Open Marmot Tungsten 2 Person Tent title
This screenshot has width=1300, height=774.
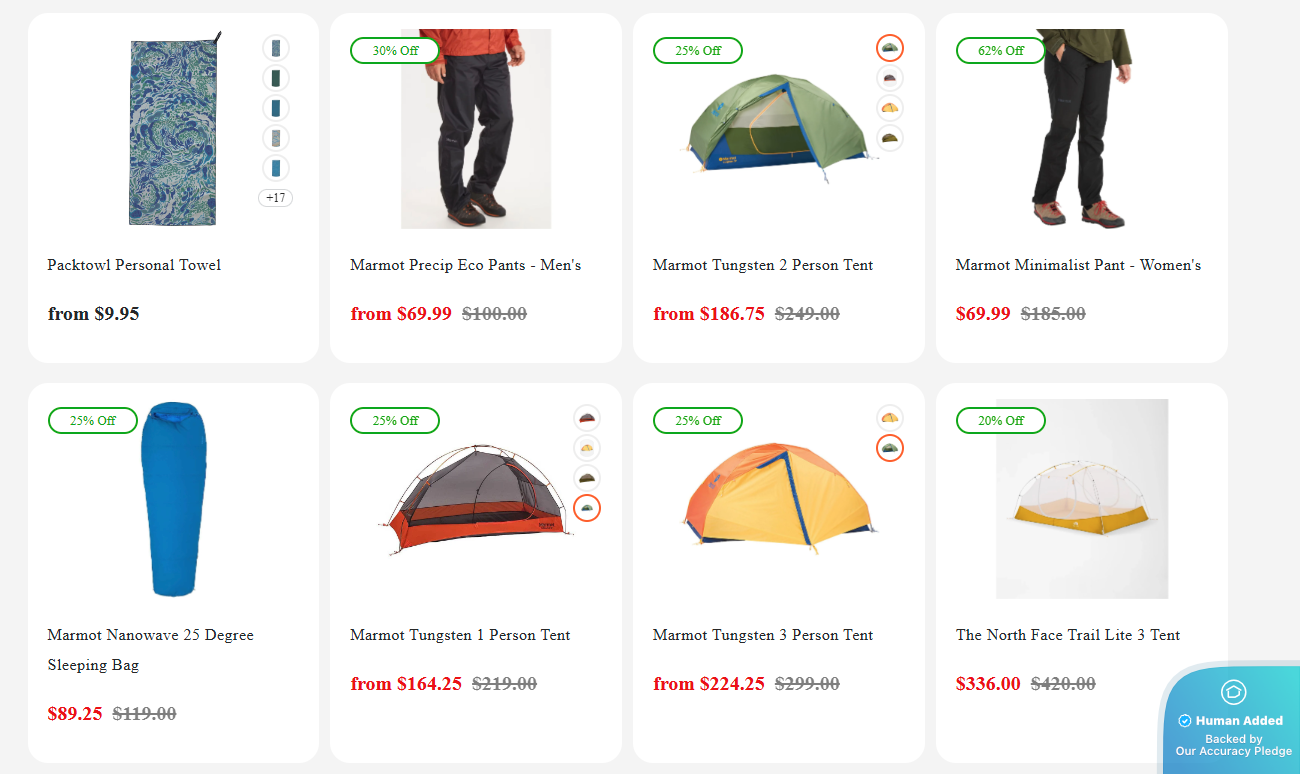click(x=763, y=265)
